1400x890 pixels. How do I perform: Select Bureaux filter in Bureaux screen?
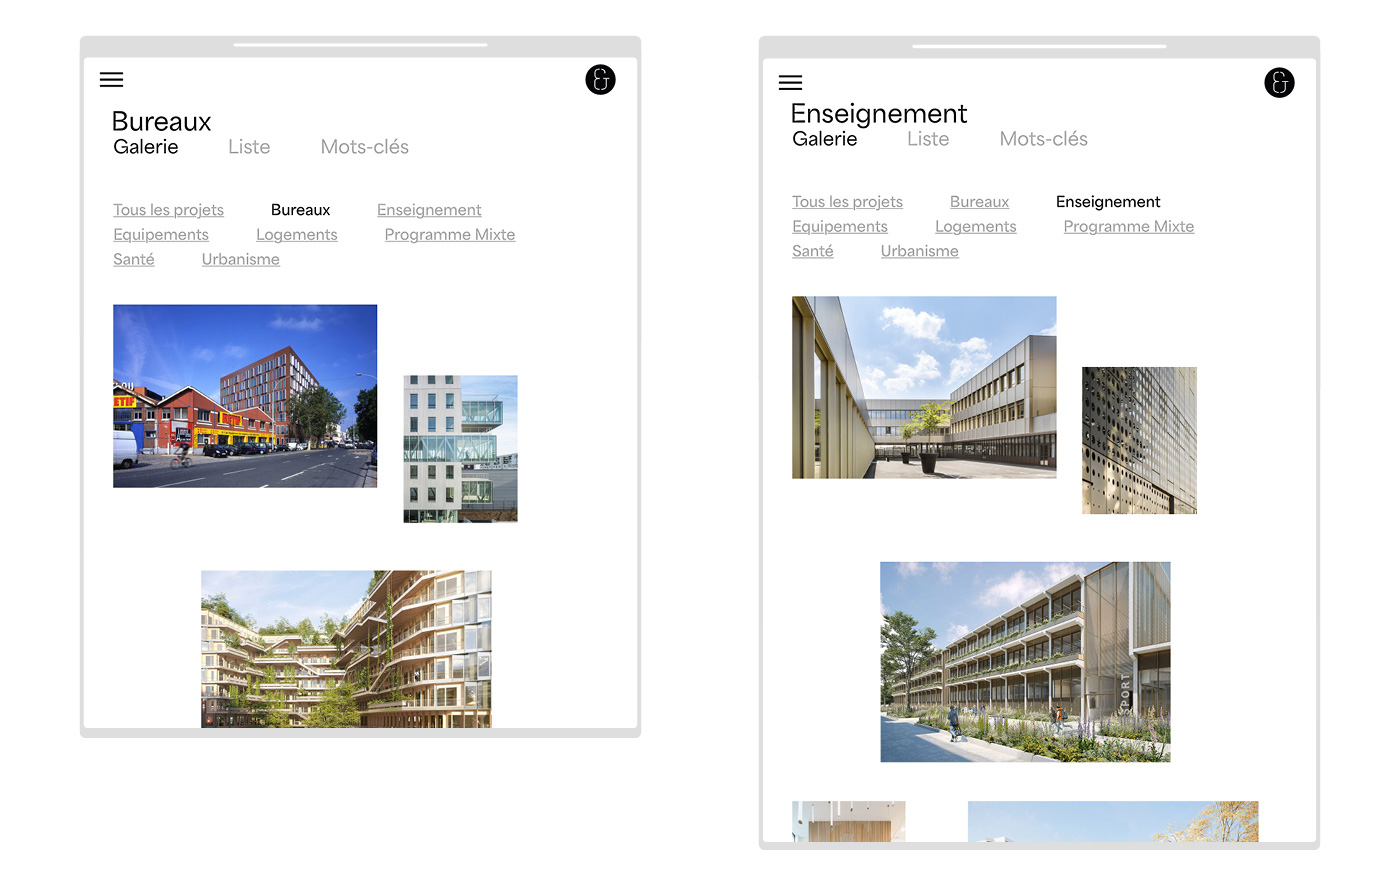coord(300,210)
